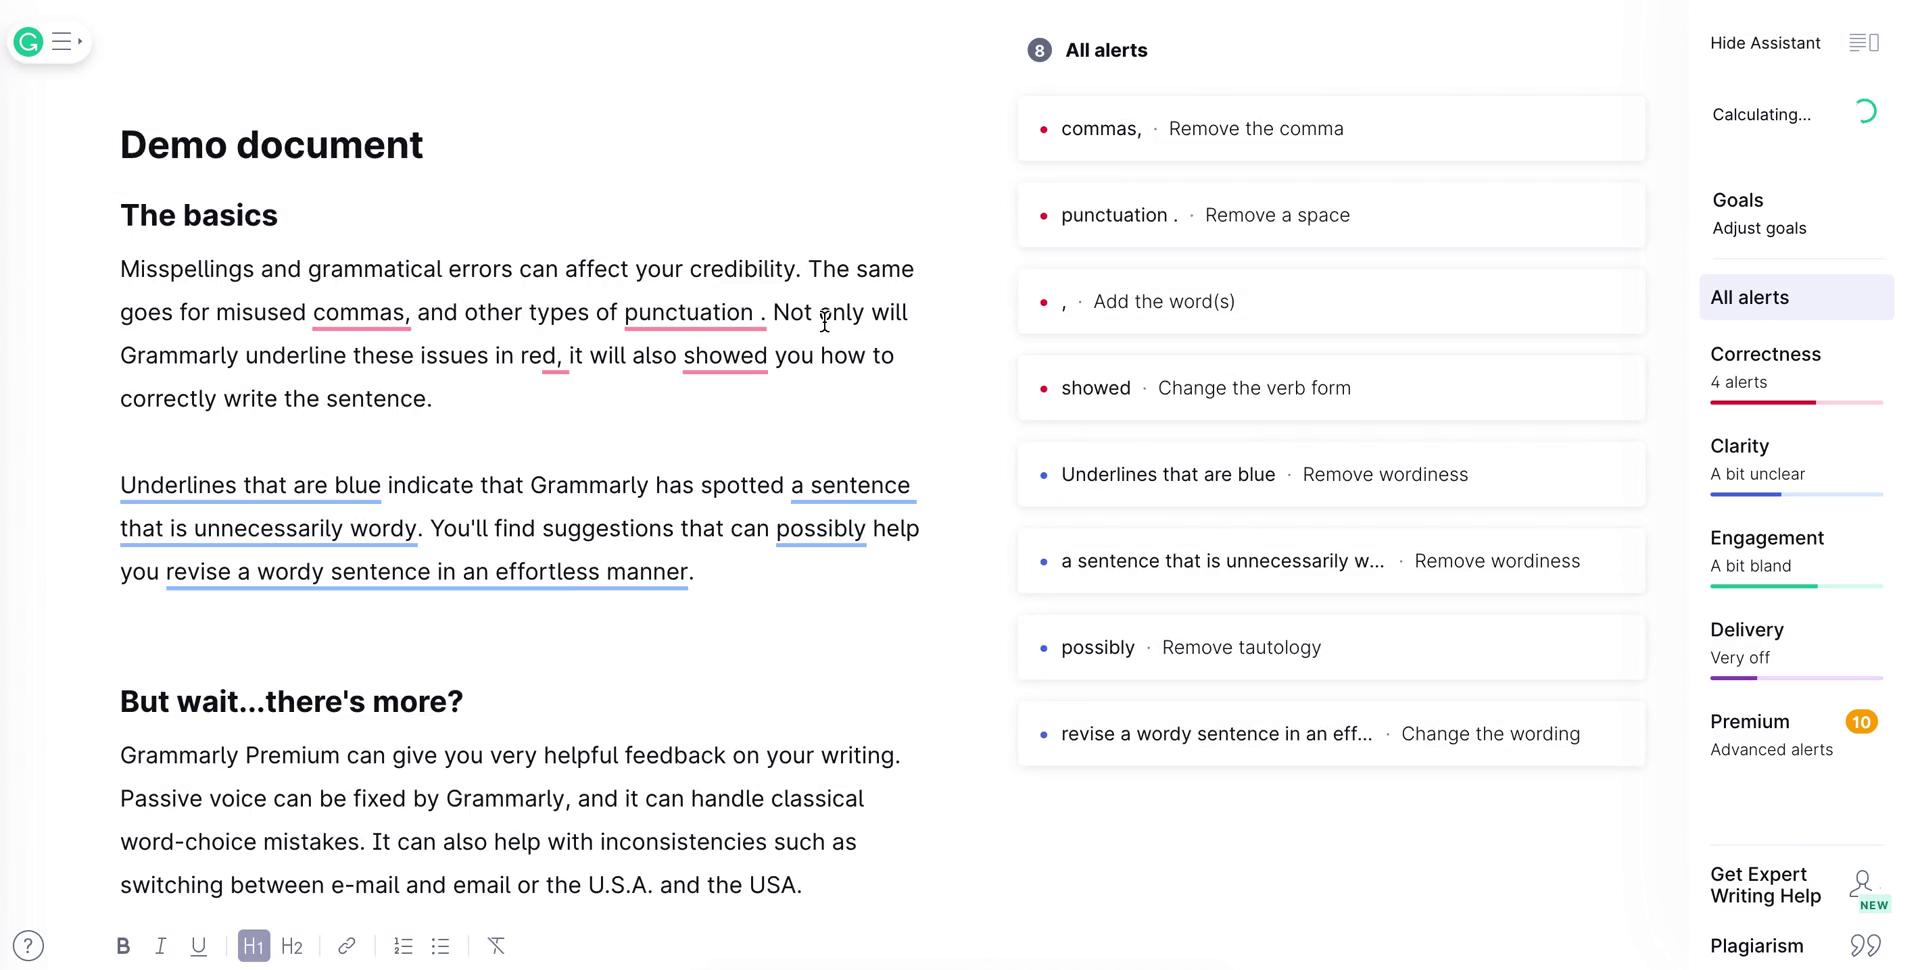The width and height of the screenshot is (1920, 970).
Task: Click the Correctness red progress bar
Action: coord(1796,402)
